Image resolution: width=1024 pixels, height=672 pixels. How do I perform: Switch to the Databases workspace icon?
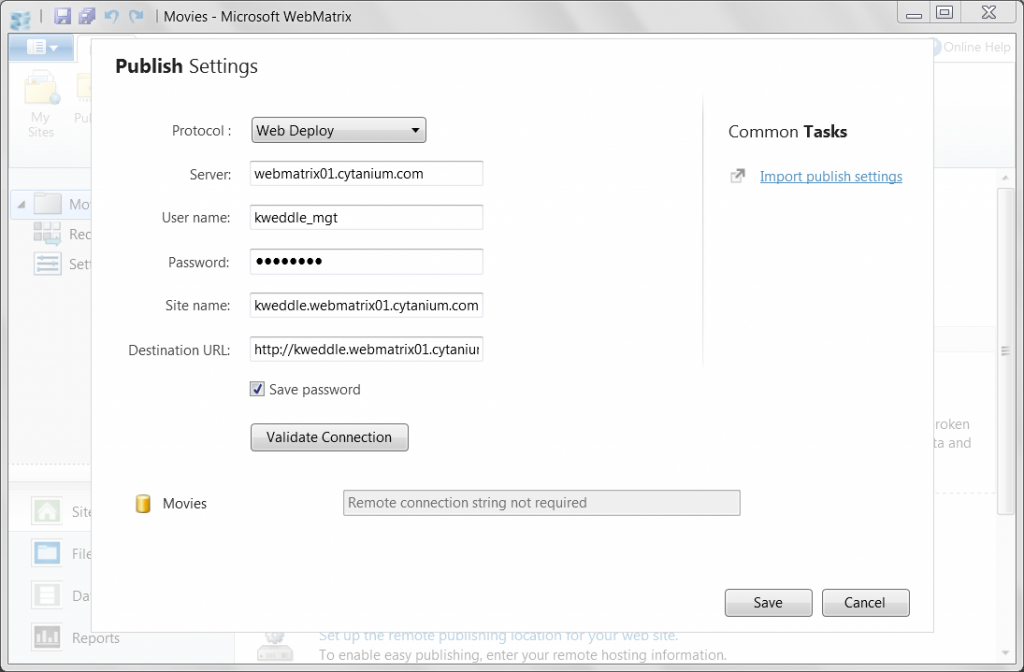[x=47, y=595]
